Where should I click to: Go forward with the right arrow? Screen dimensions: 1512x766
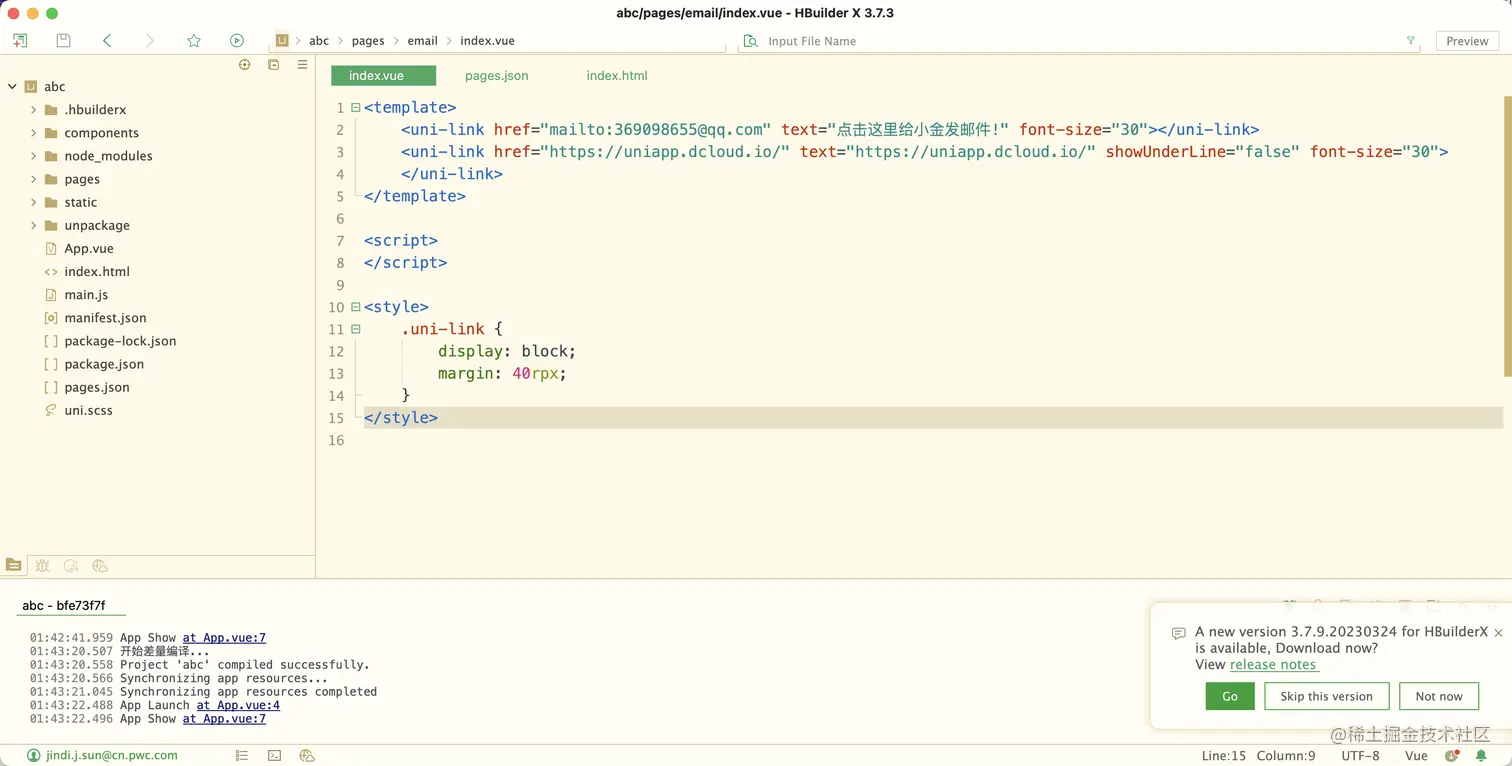150,41
